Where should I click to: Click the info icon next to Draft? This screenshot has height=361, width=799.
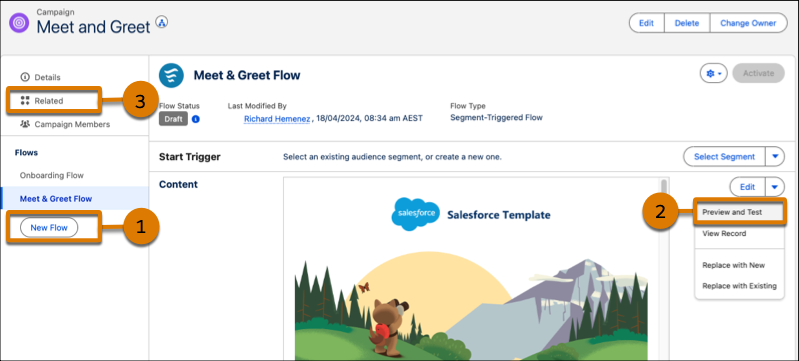[x=196, y=119]
